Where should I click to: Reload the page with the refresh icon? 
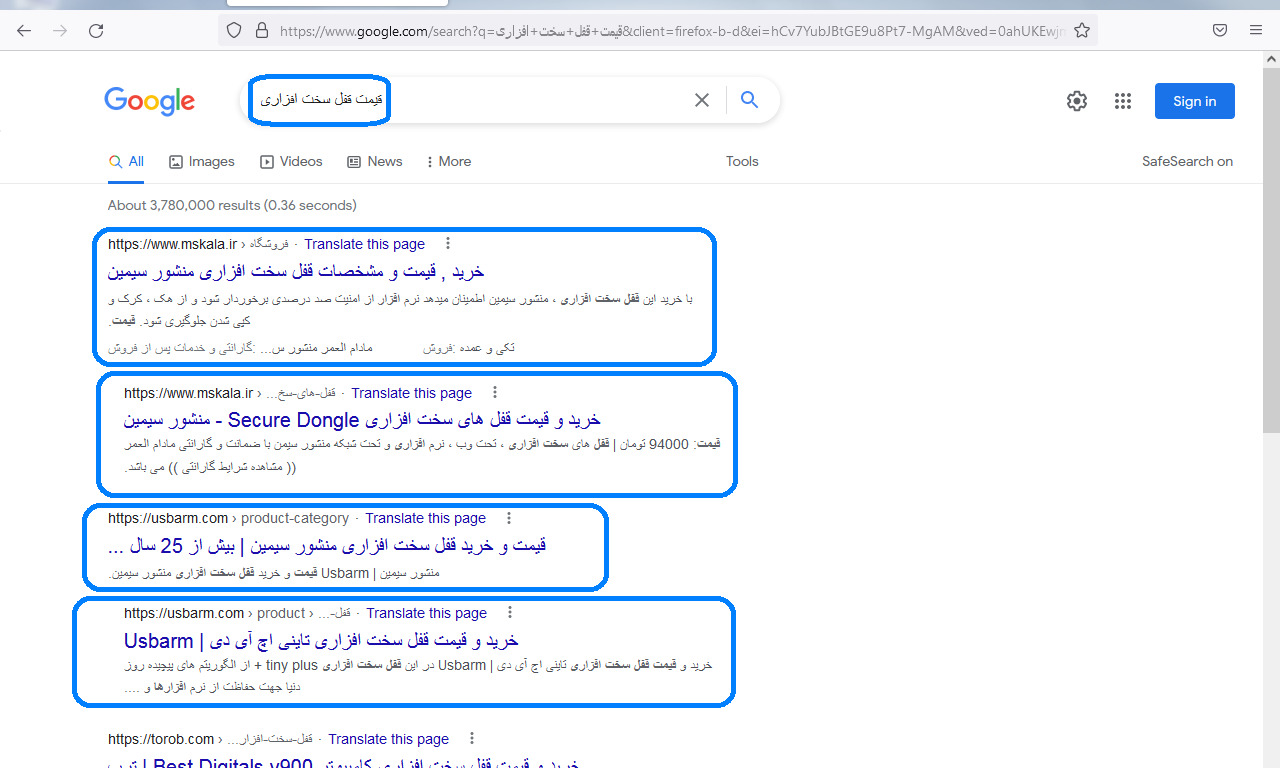(96, 31)
